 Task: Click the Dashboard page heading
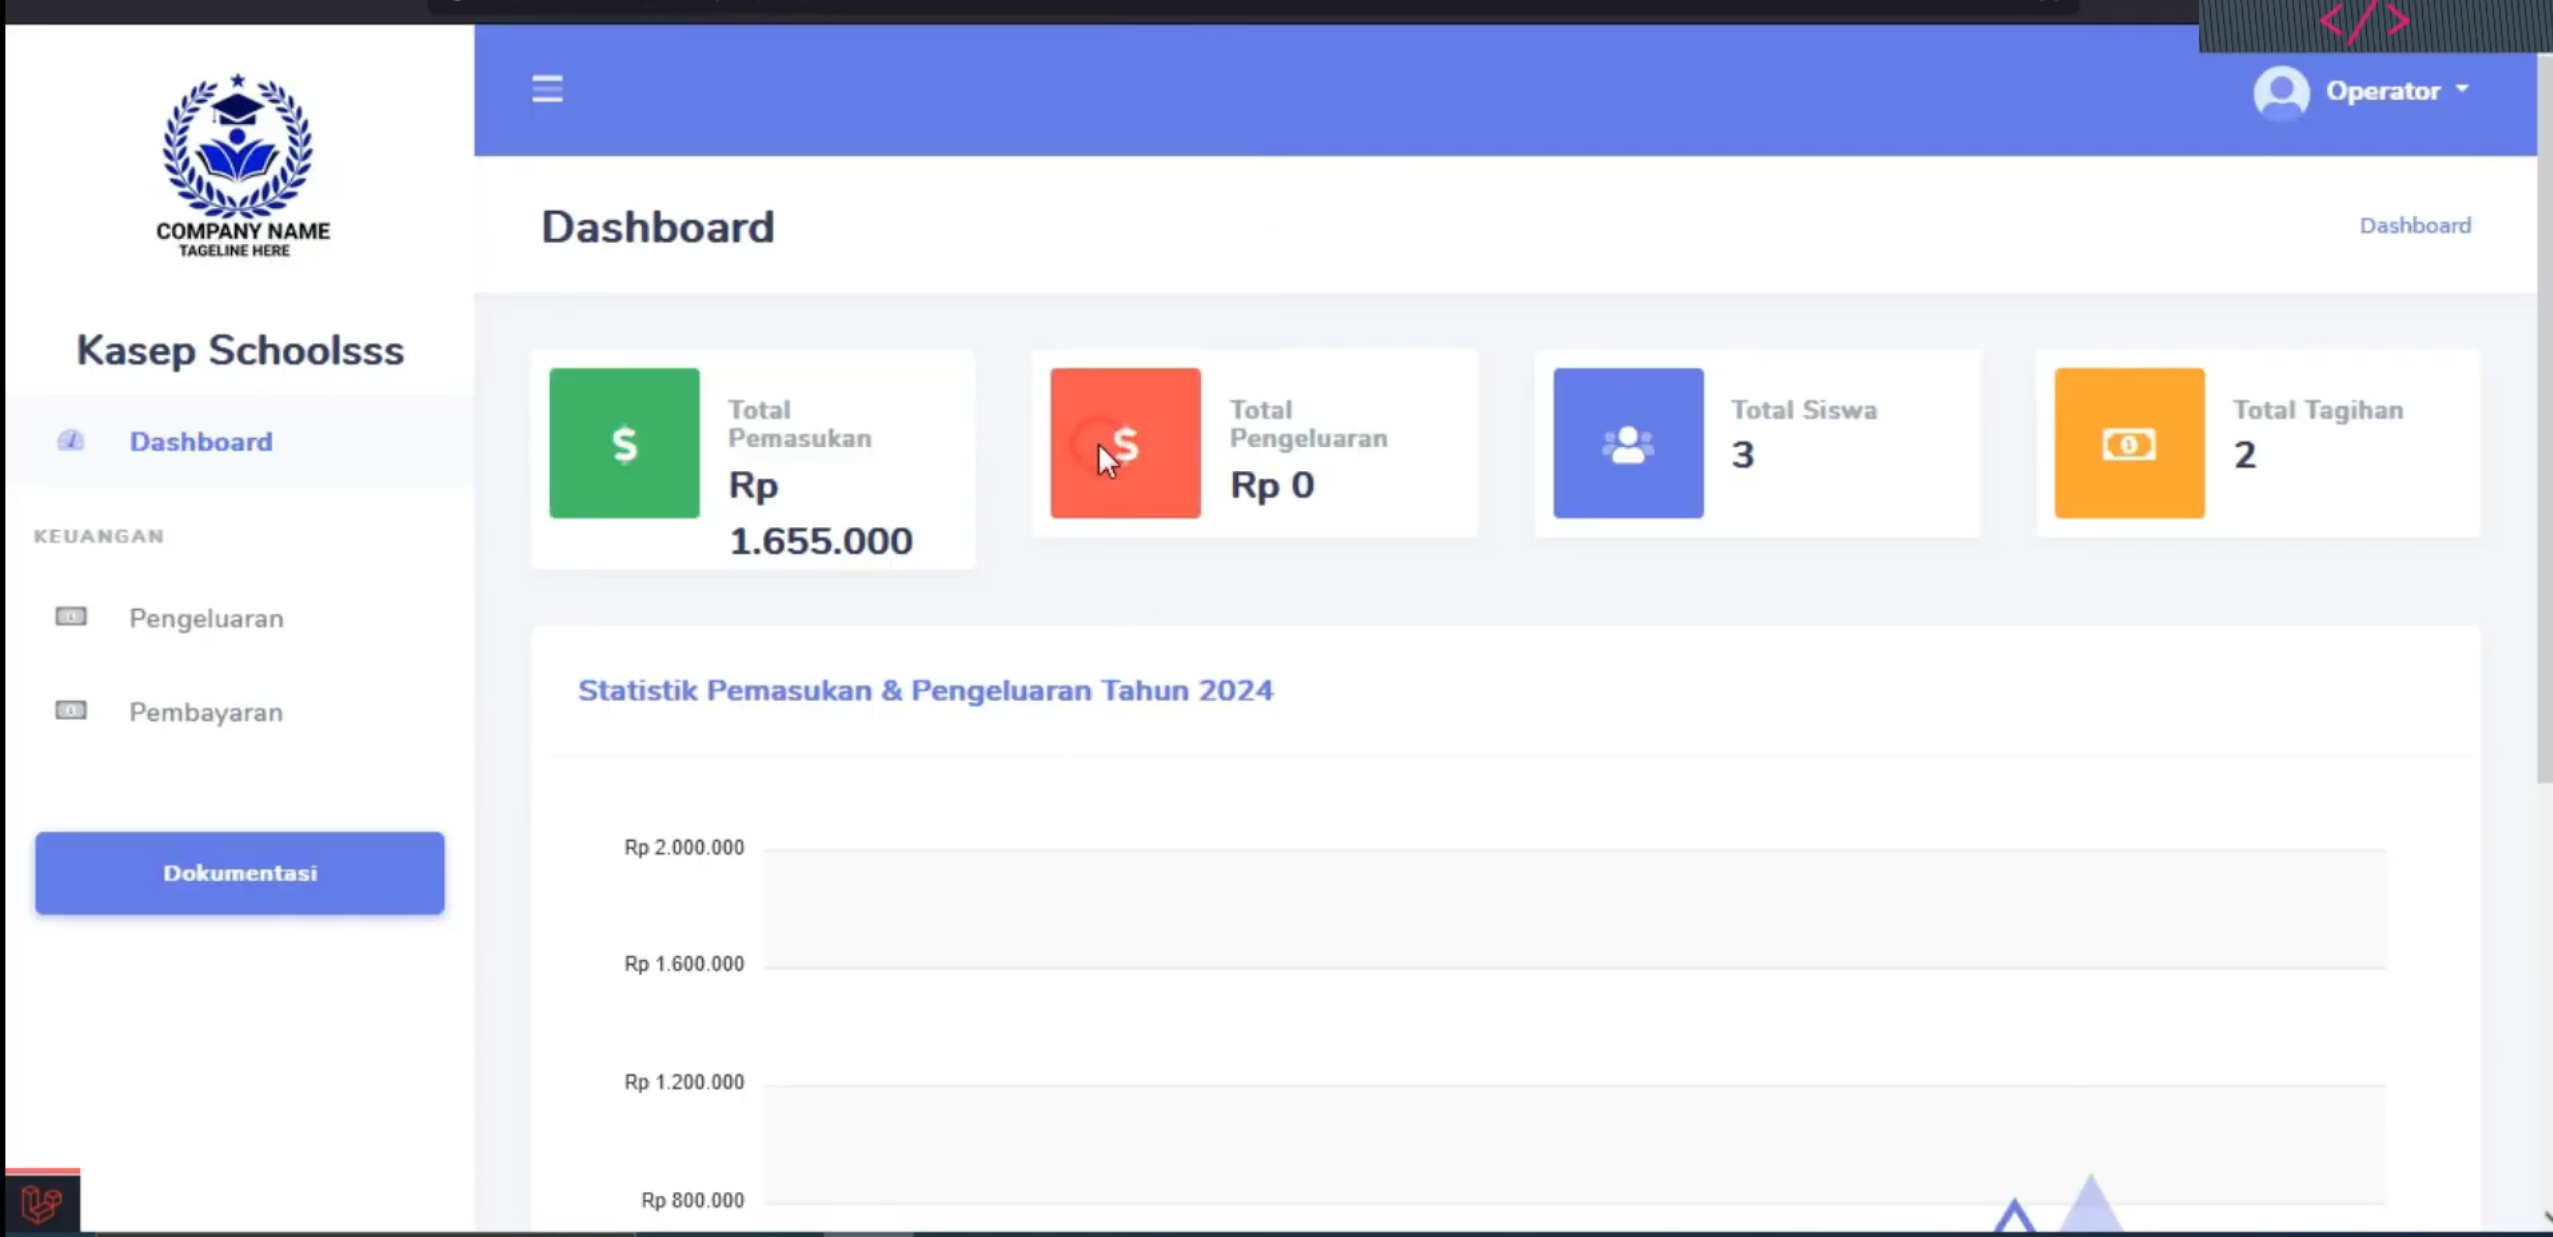[x=657, y=227]
